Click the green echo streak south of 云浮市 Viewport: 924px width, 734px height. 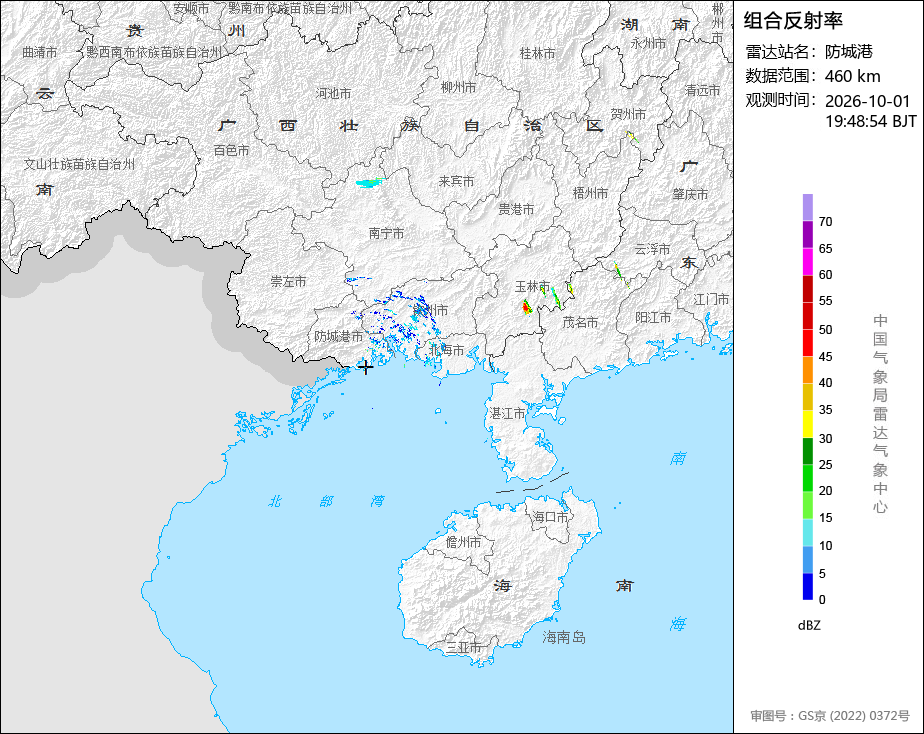621,274
